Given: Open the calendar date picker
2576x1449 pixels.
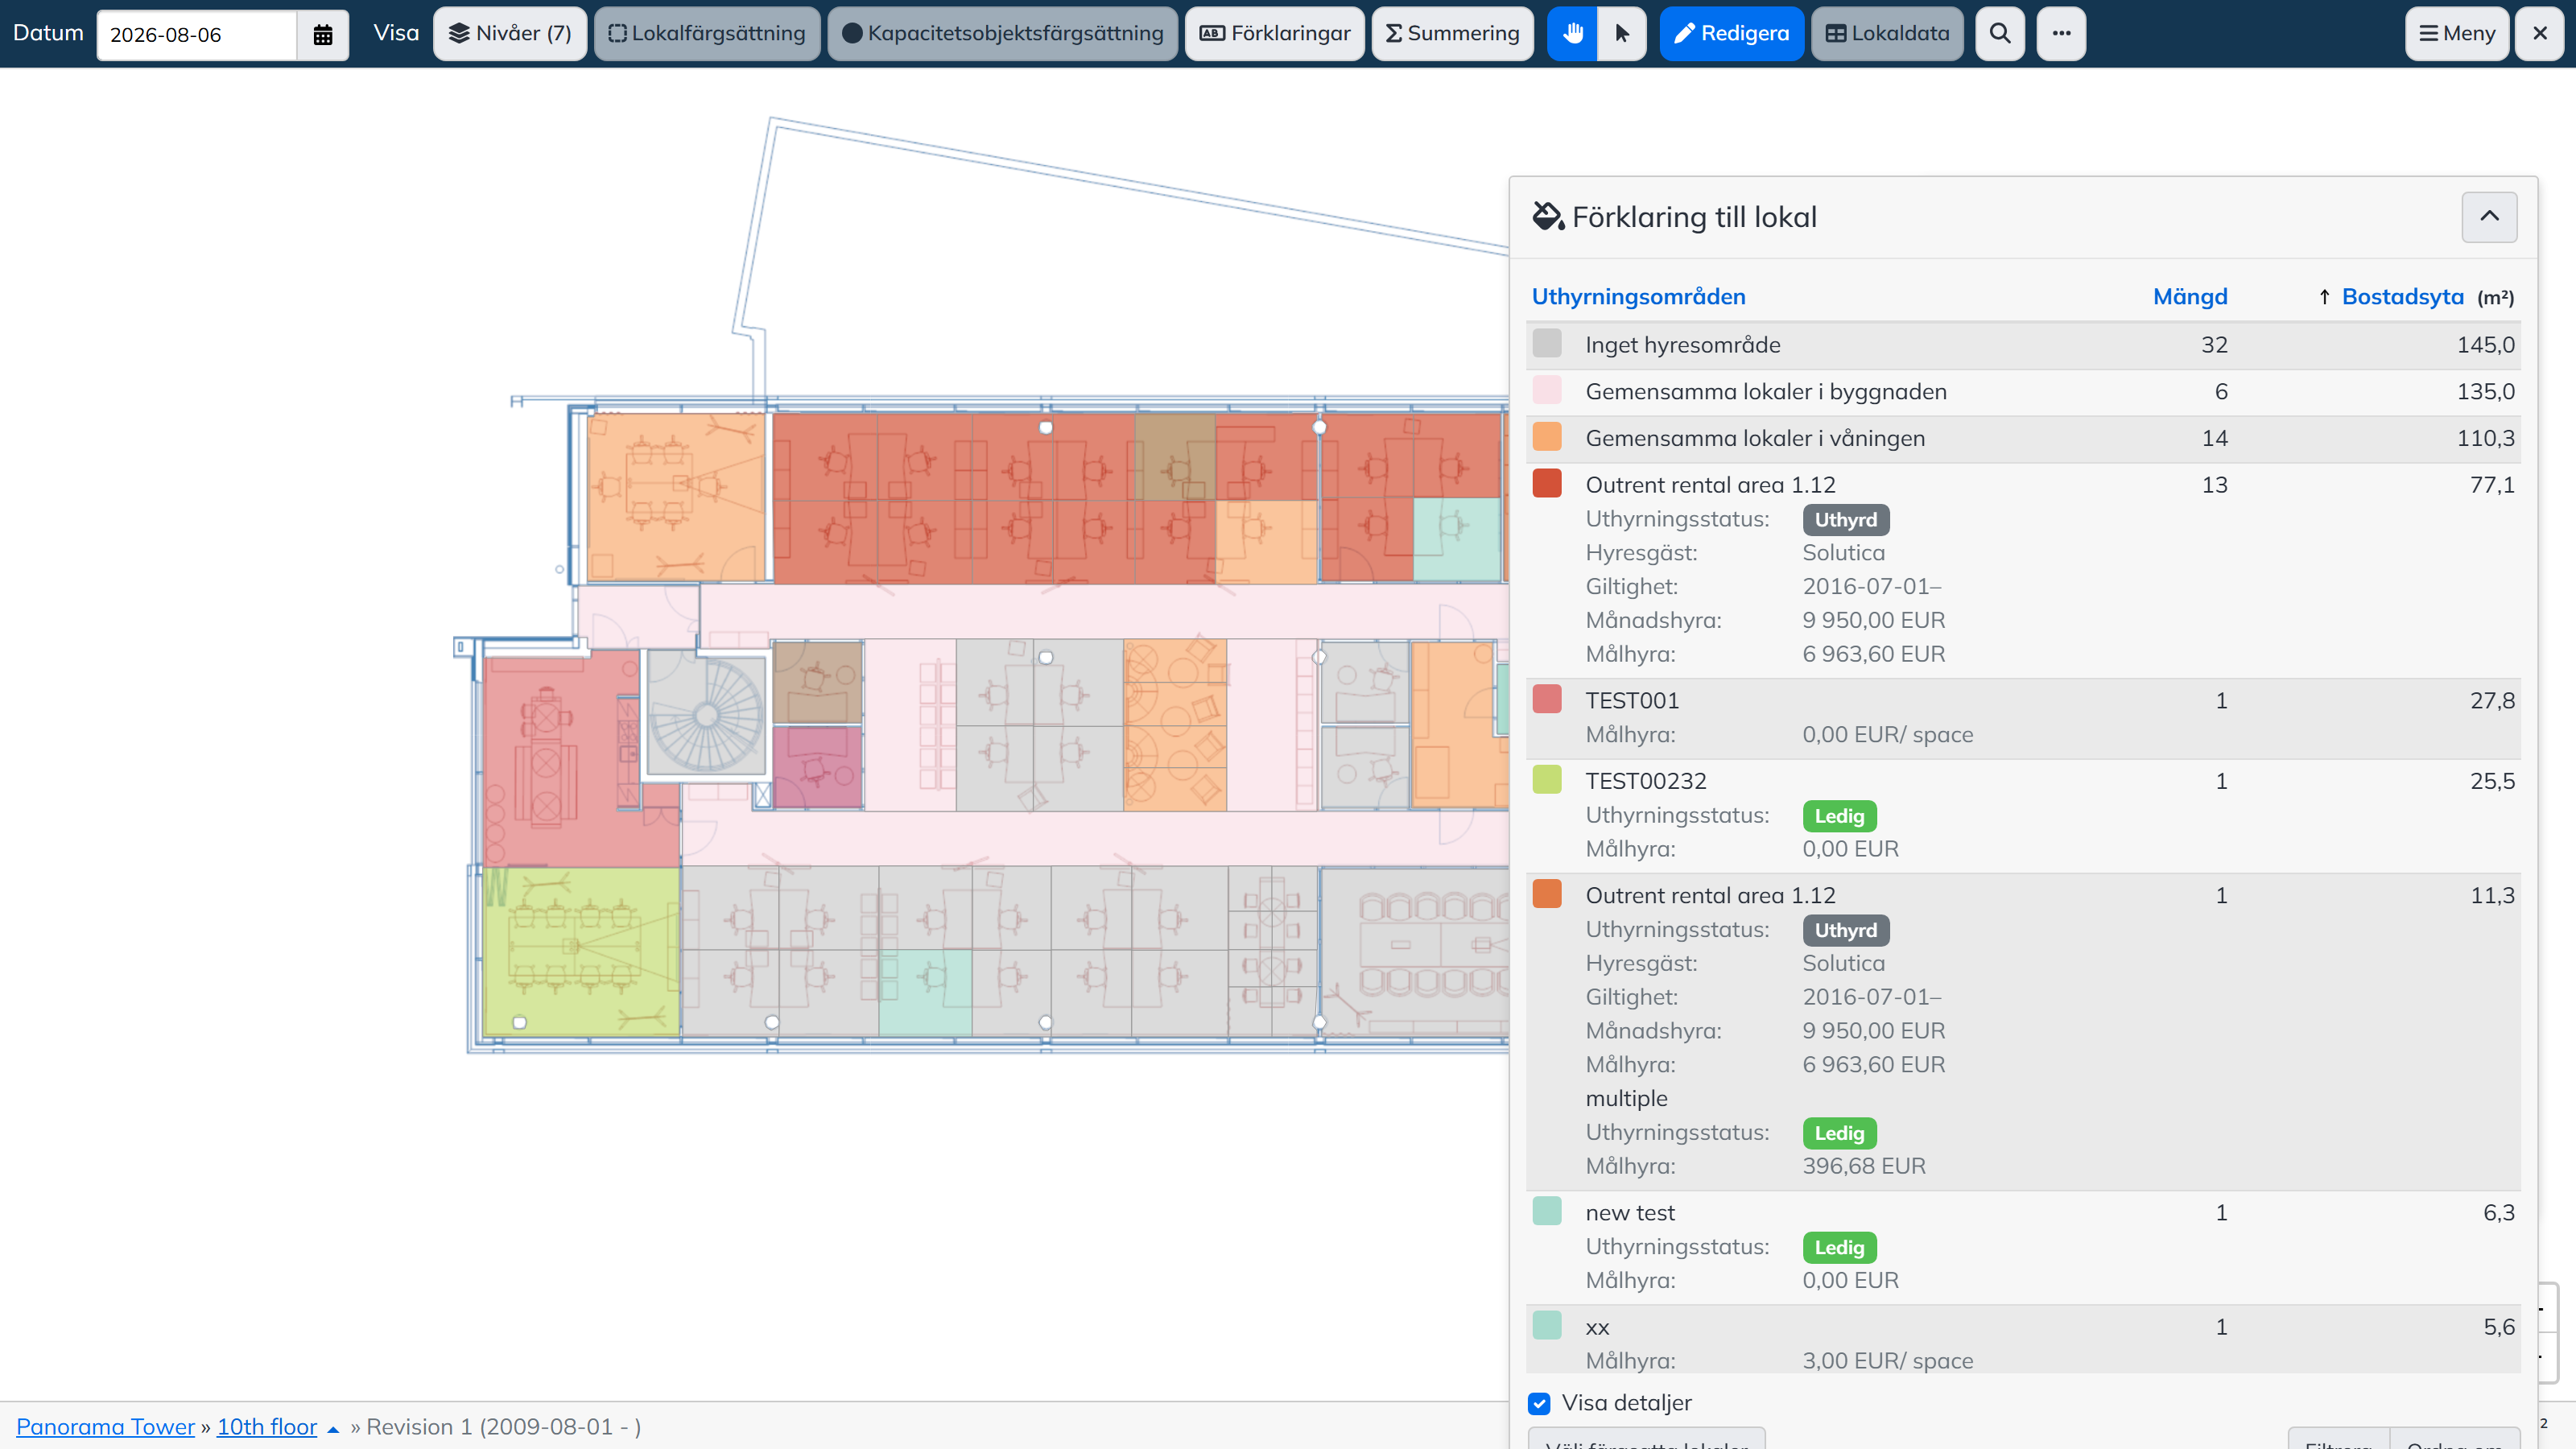Looking at the screenshot, I should pos(322,34).
